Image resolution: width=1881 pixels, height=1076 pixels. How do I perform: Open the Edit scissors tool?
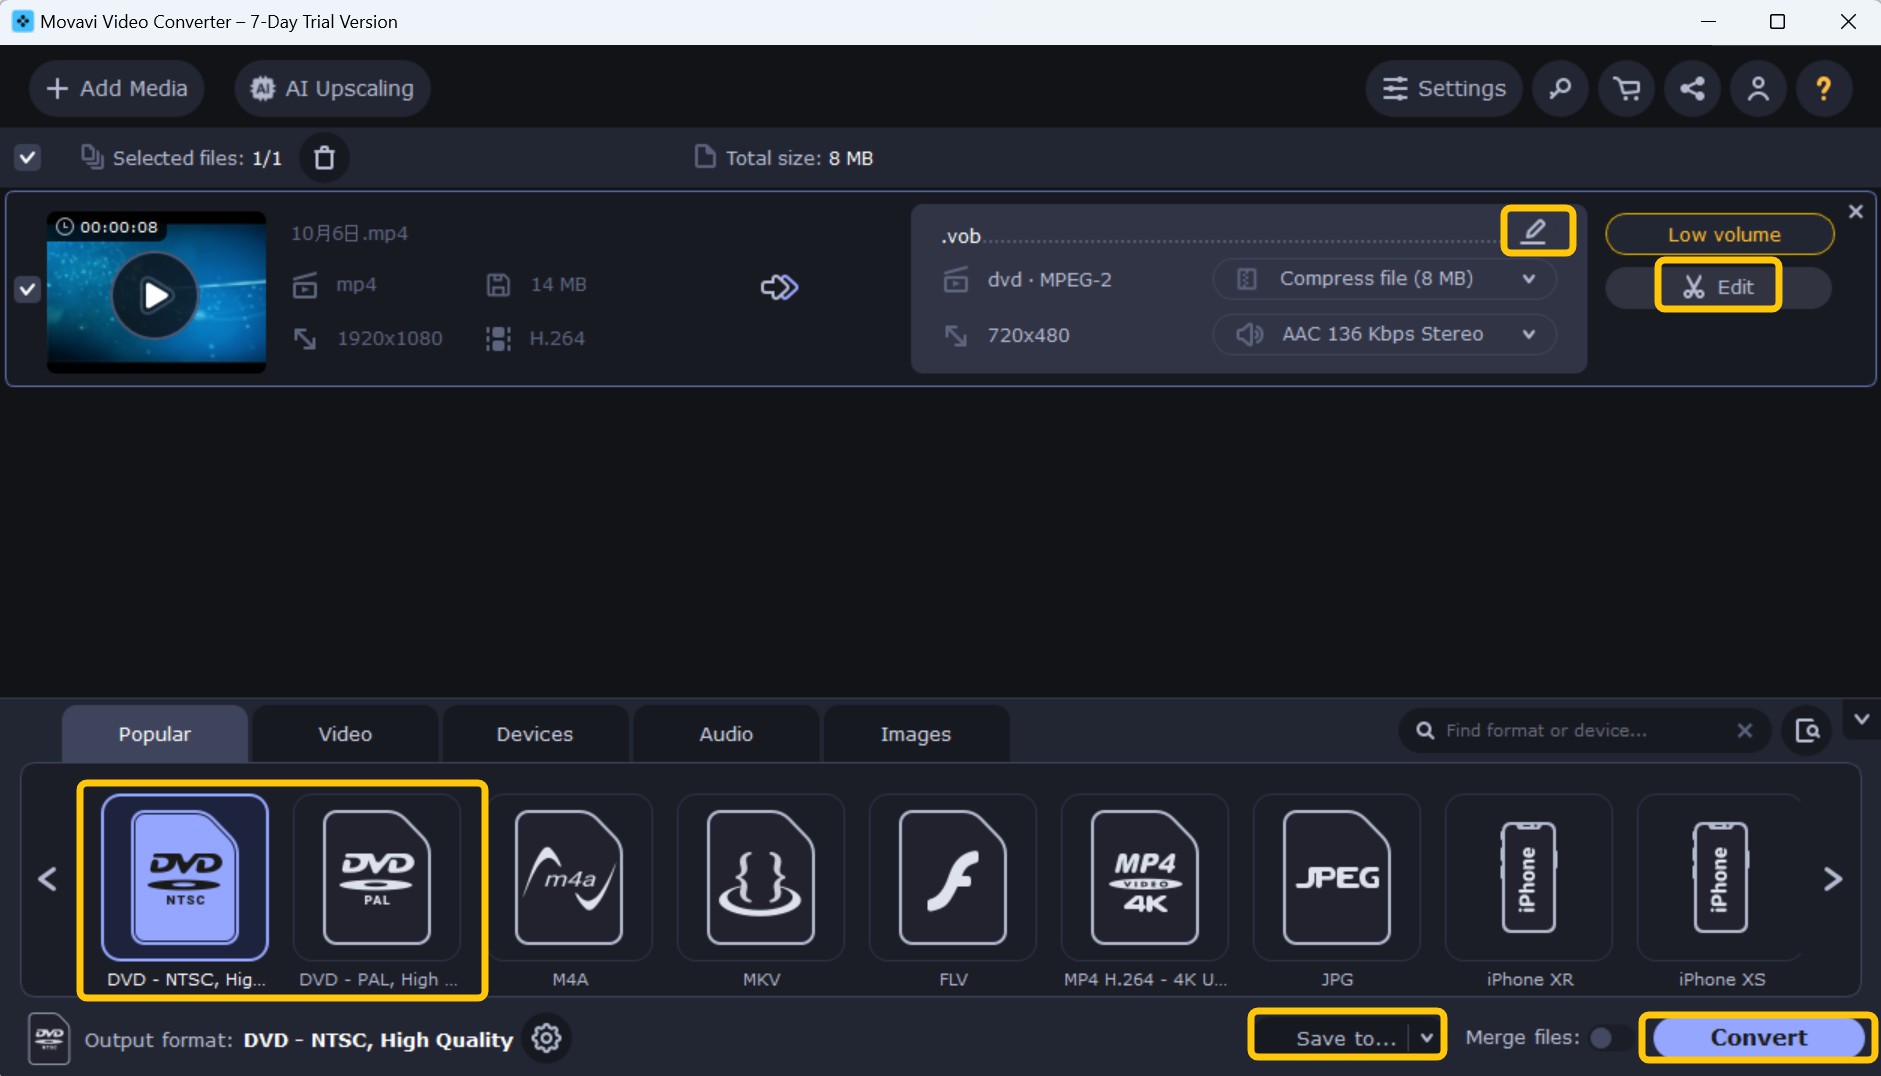point(1718,286)
